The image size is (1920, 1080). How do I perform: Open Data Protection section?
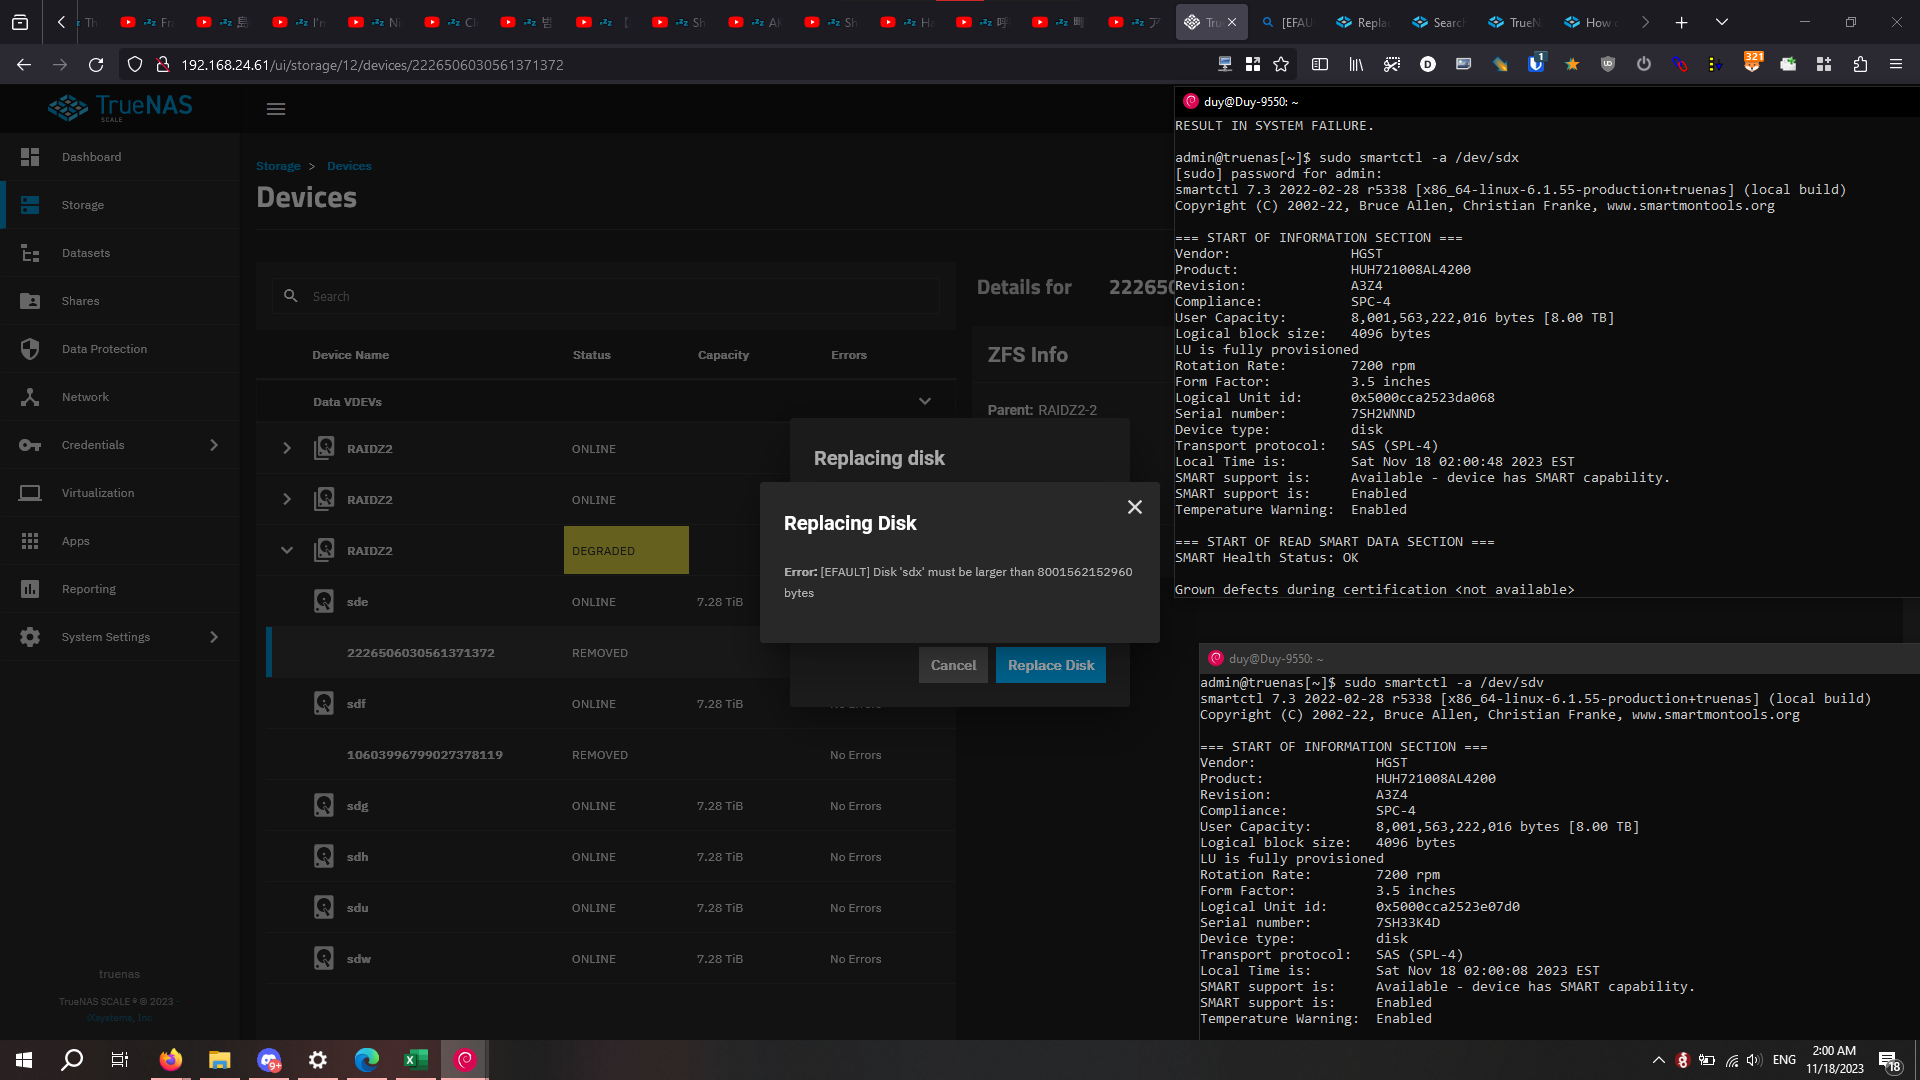[x=120, y=349]
